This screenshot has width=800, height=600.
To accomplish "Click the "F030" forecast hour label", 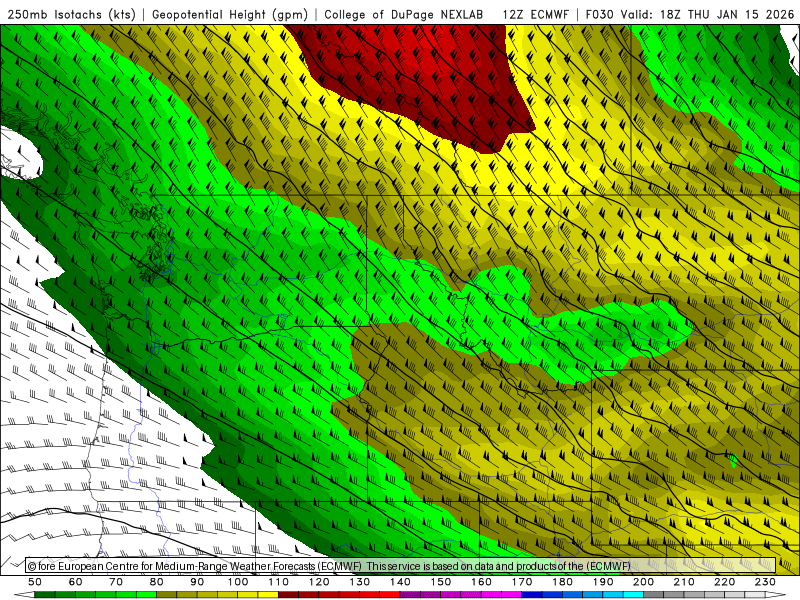I will 599,15.
